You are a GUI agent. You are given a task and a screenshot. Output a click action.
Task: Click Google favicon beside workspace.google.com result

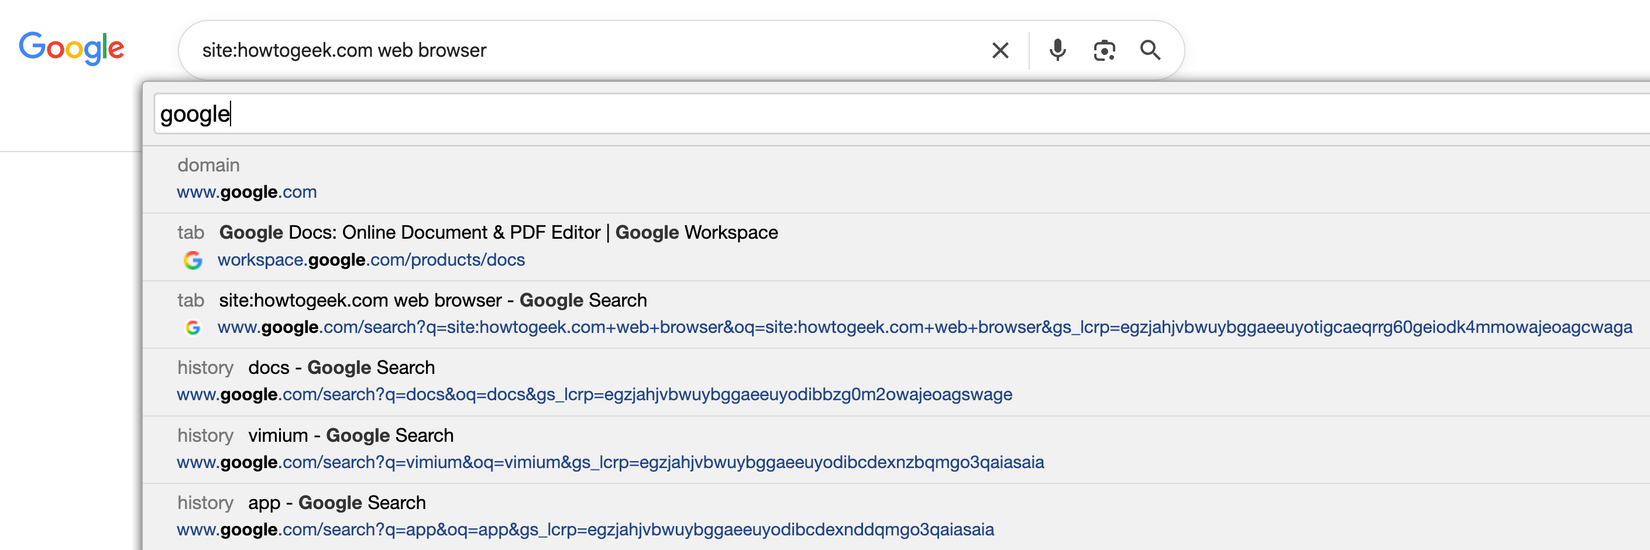(x=193, y=260)
